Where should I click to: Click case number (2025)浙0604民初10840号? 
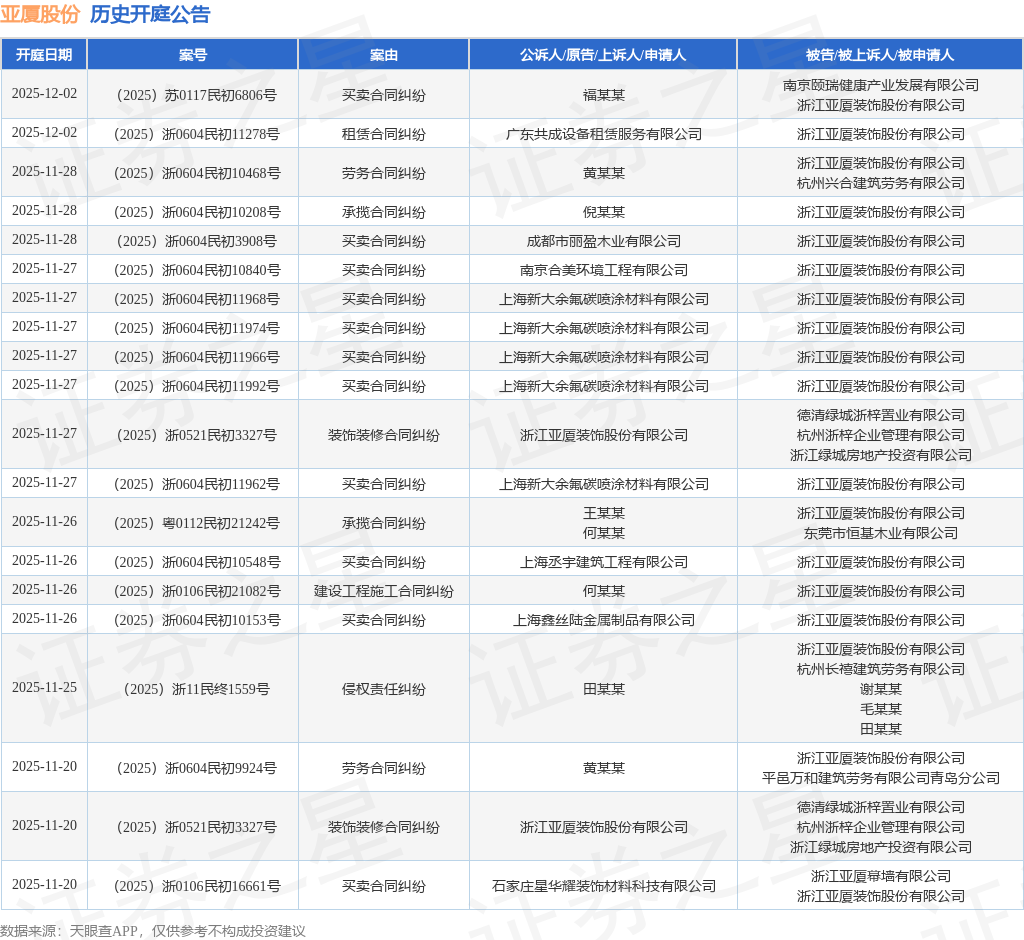tap(197, 270)
